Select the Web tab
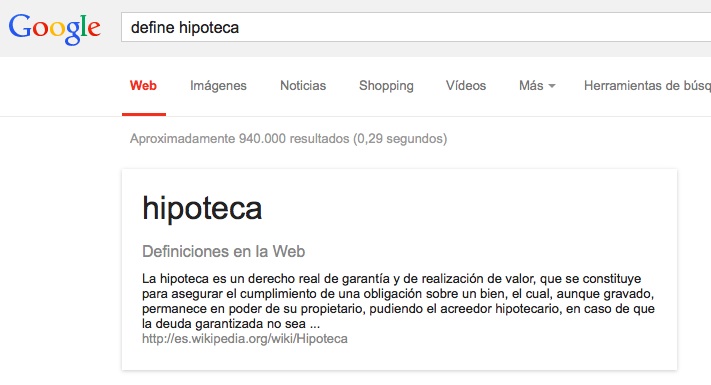Image resolution: width=711 pixels, height=385 pixels. (x=143, y=85)
